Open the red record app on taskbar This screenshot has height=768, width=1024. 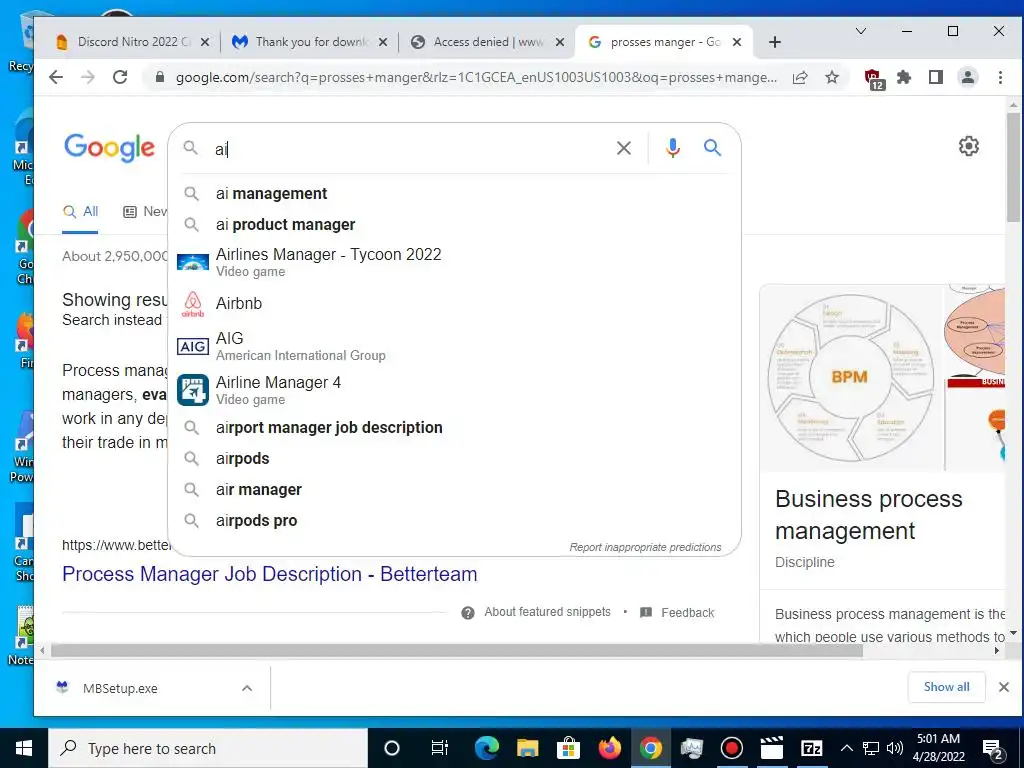(x=731, y=748)
